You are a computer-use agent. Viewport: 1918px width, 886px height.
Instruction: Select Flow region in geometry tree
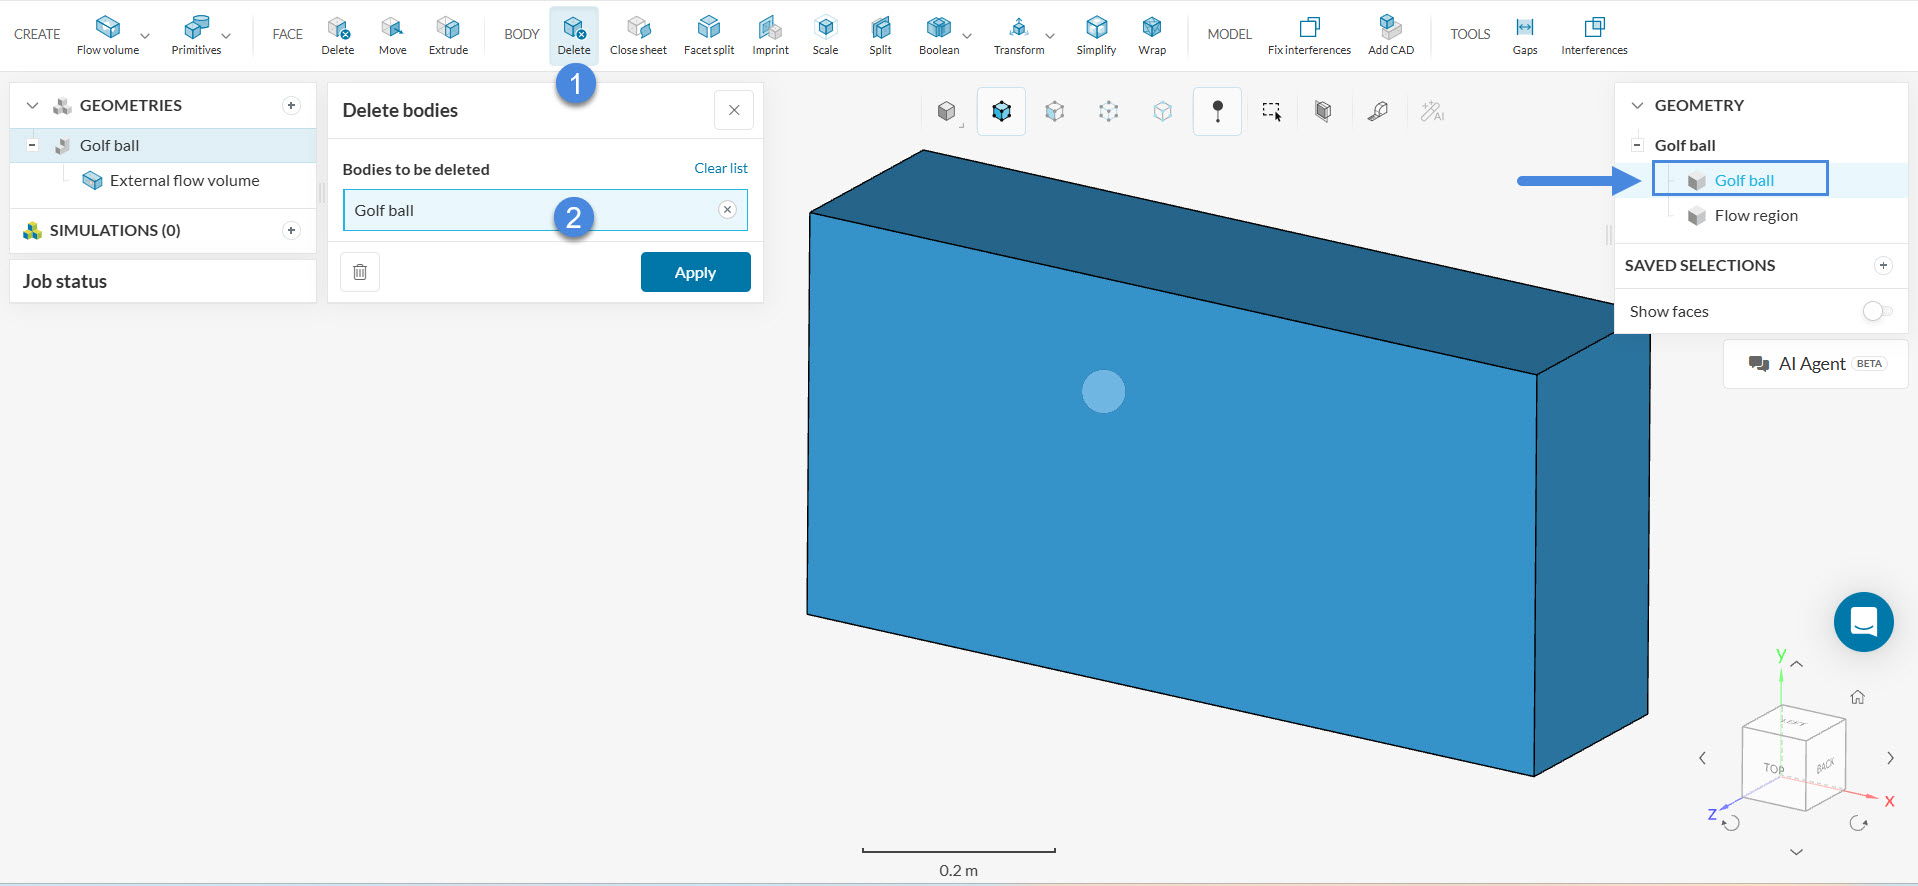1755,216
